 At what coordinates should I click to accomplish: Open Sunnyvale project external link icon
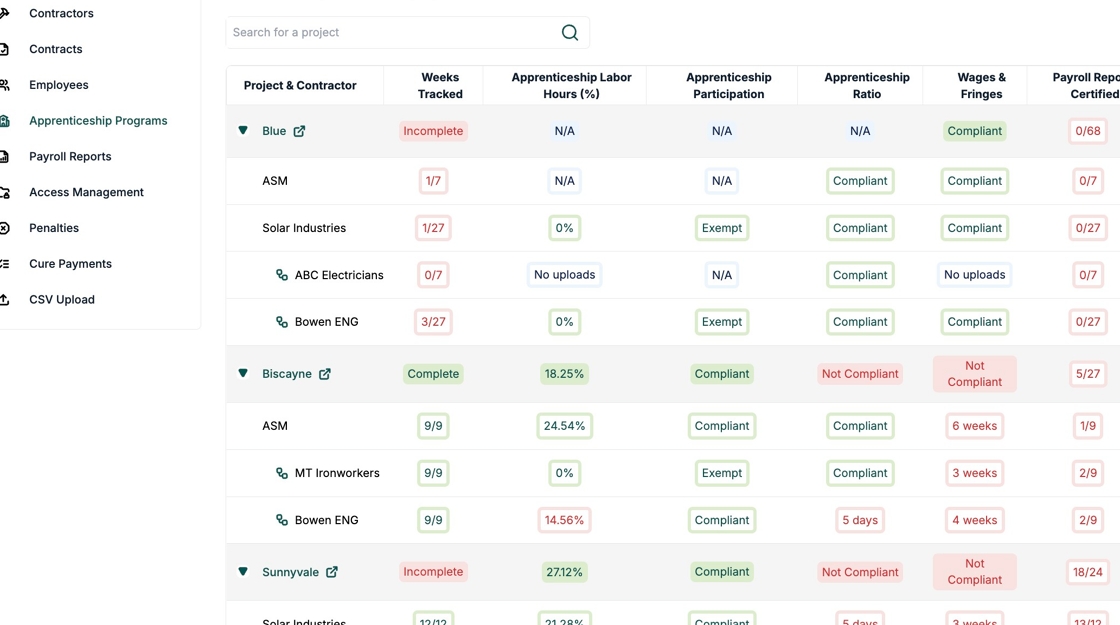[x=332, y=572]
